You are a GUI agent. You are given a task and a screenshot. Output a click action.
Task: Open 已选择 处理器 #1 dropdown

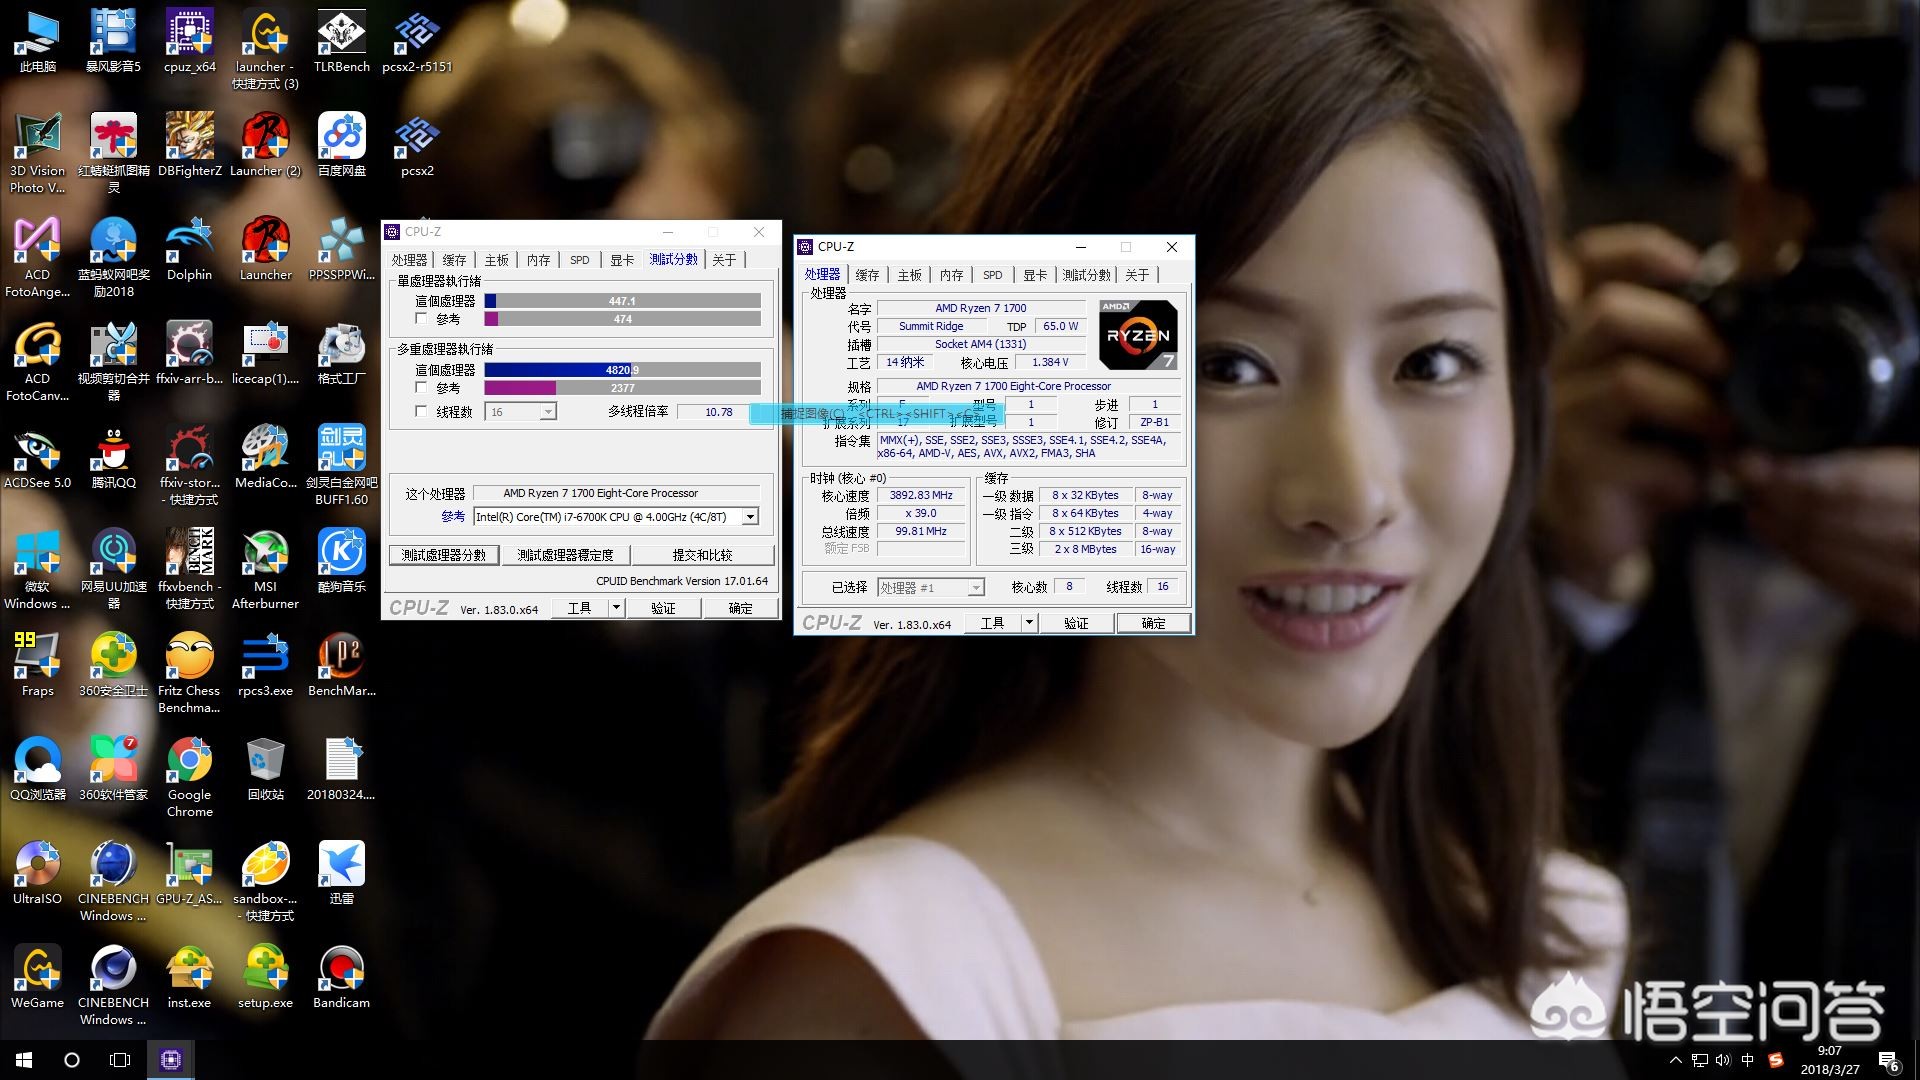[x=931, y=588]
